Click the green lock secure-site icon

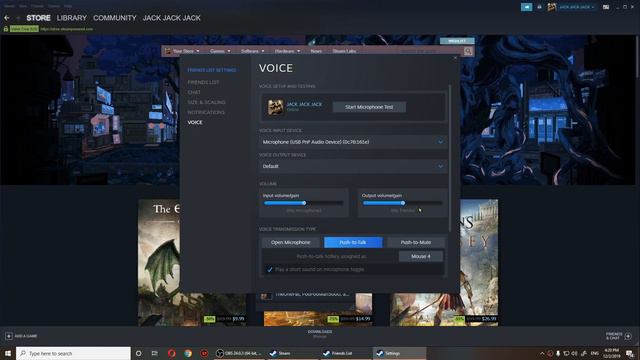(x=6, y=29)
